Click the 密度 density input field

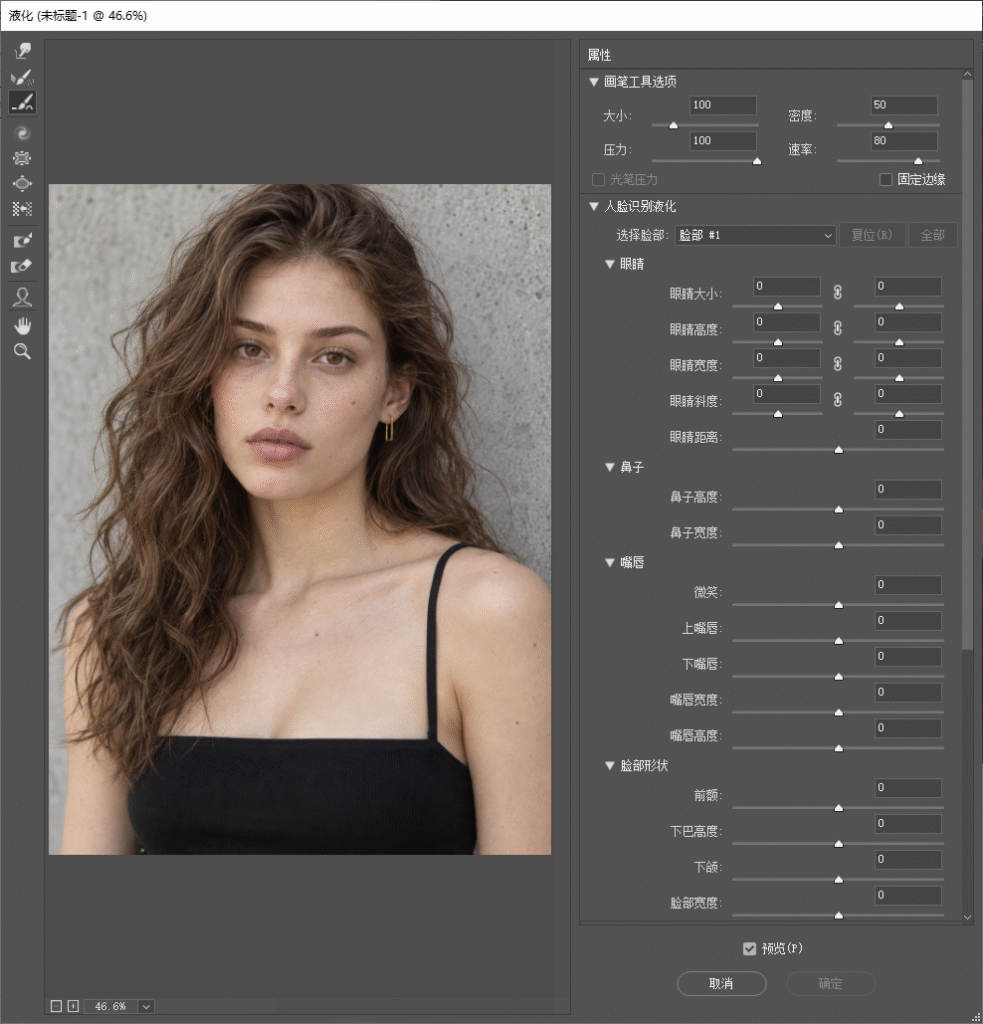point(904,105)
